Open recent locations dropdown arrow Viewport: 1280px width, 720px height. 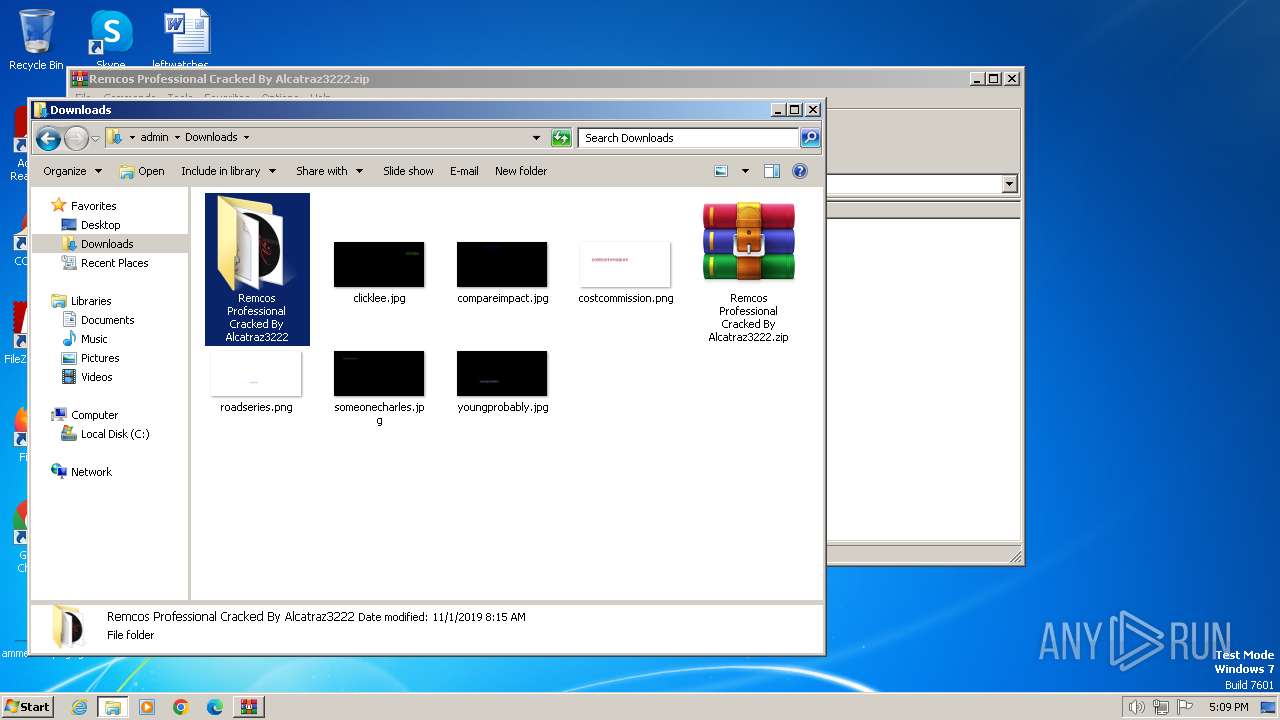tap(96, 138)
